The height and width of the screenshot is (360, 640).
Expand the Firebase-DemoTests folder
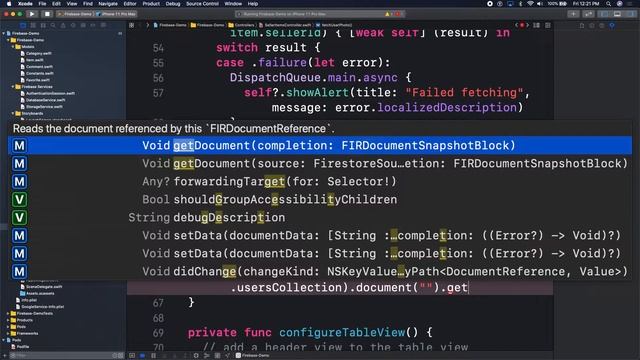8,313
